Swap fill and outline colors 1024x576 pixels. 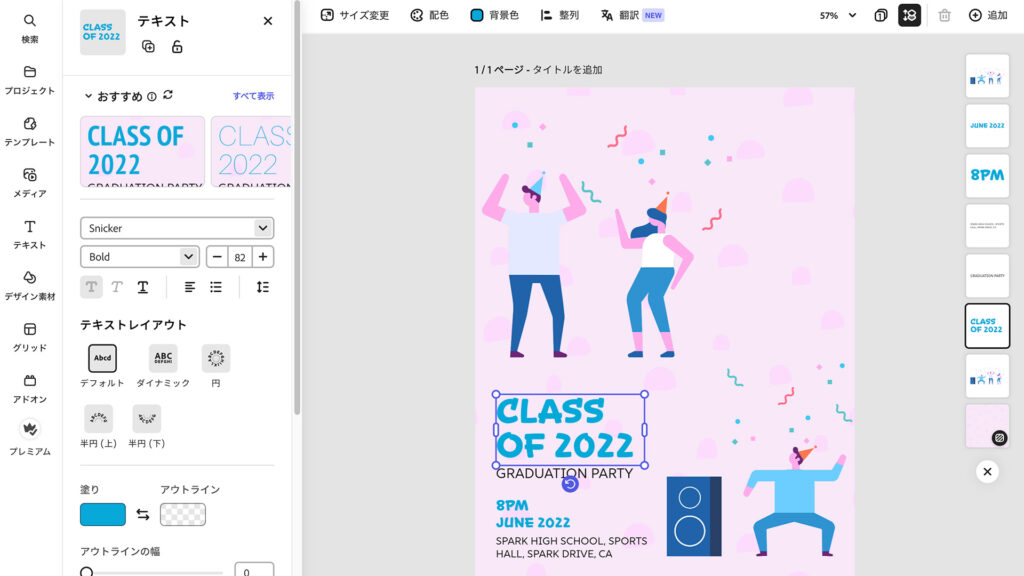(143, 515)
